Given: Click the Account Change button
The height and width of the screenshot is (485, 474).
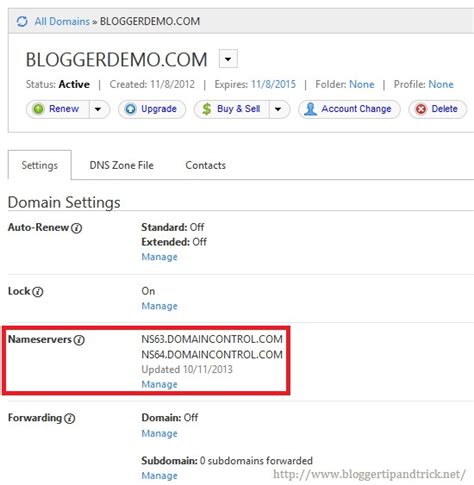Looking at the screenshot, I should [x=349, y=109].
